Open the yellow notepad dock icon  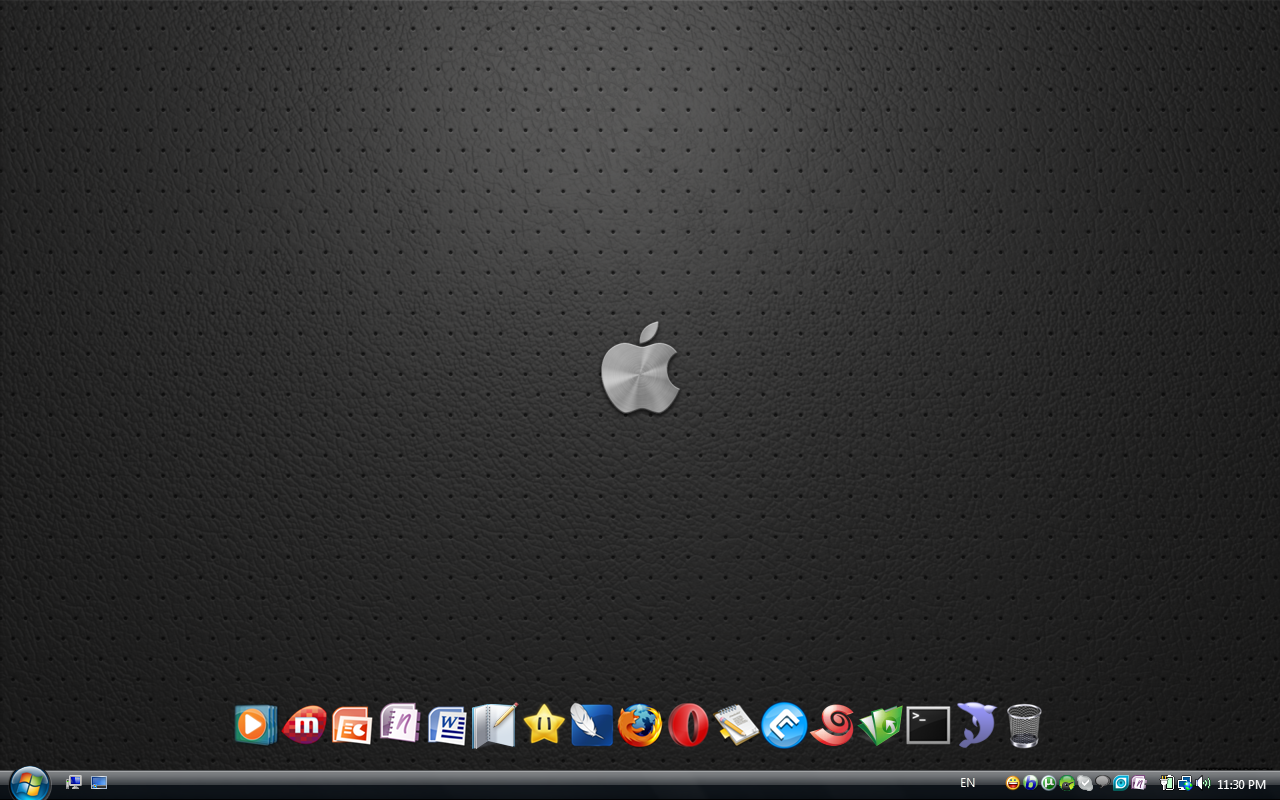click(736, 725)
